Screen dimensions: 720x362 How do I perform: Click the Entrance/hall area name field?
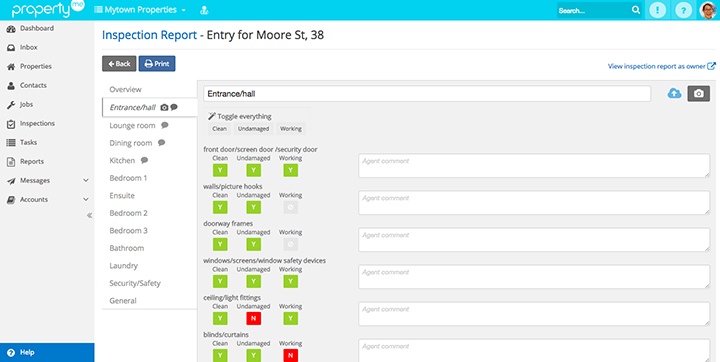(427, 94)
